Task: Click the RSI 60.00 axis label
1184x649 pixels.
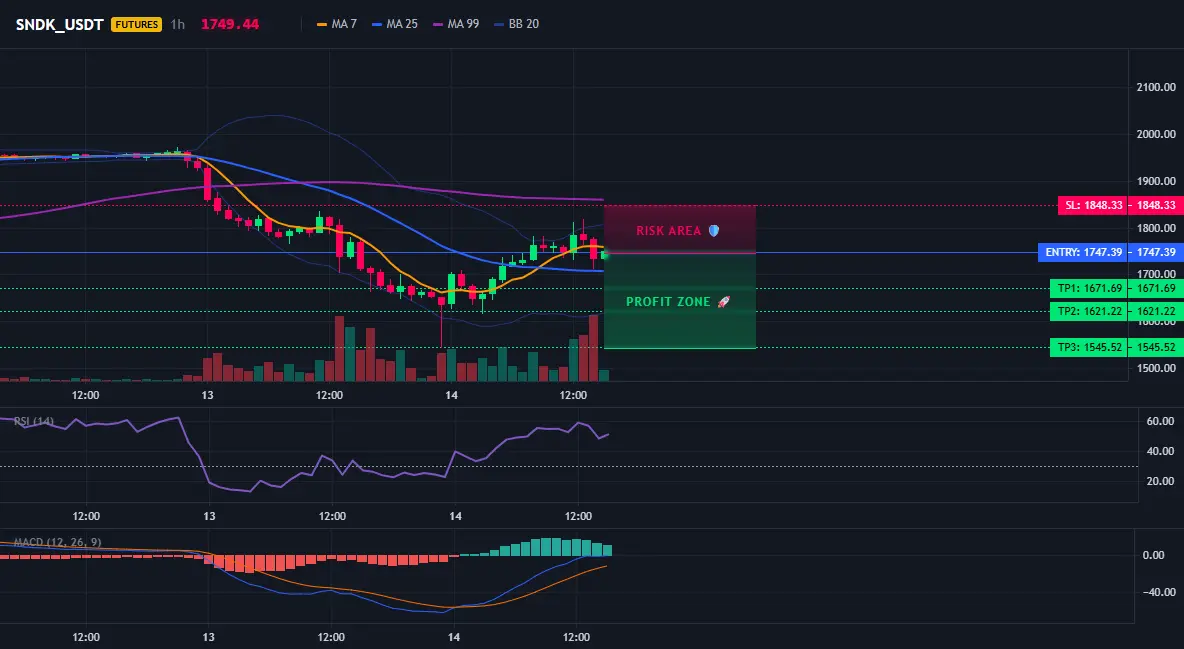Action: 1161,421
